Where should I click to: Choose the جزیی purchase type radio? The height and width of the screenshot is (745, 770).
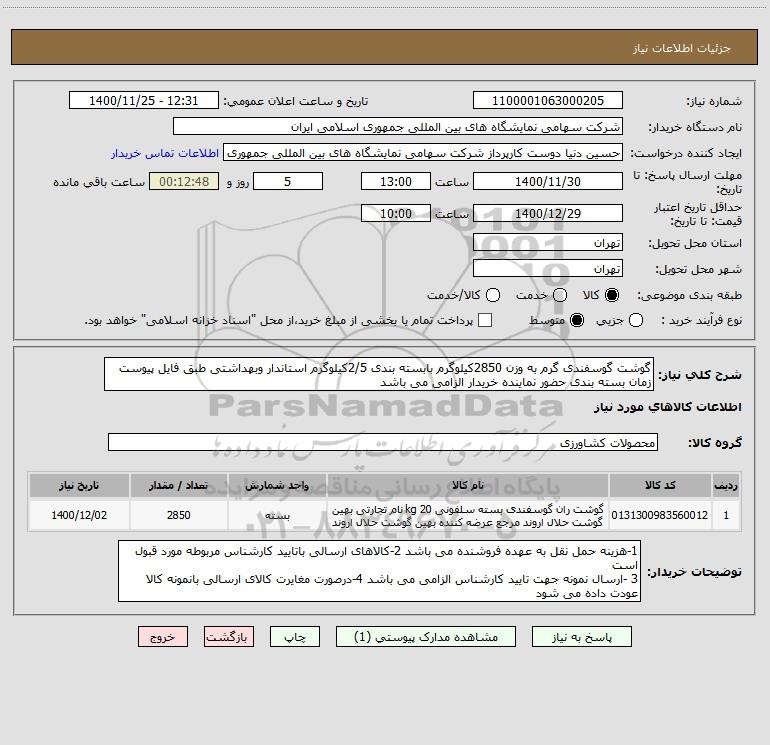pyautogui.click(x=636, y=320)
